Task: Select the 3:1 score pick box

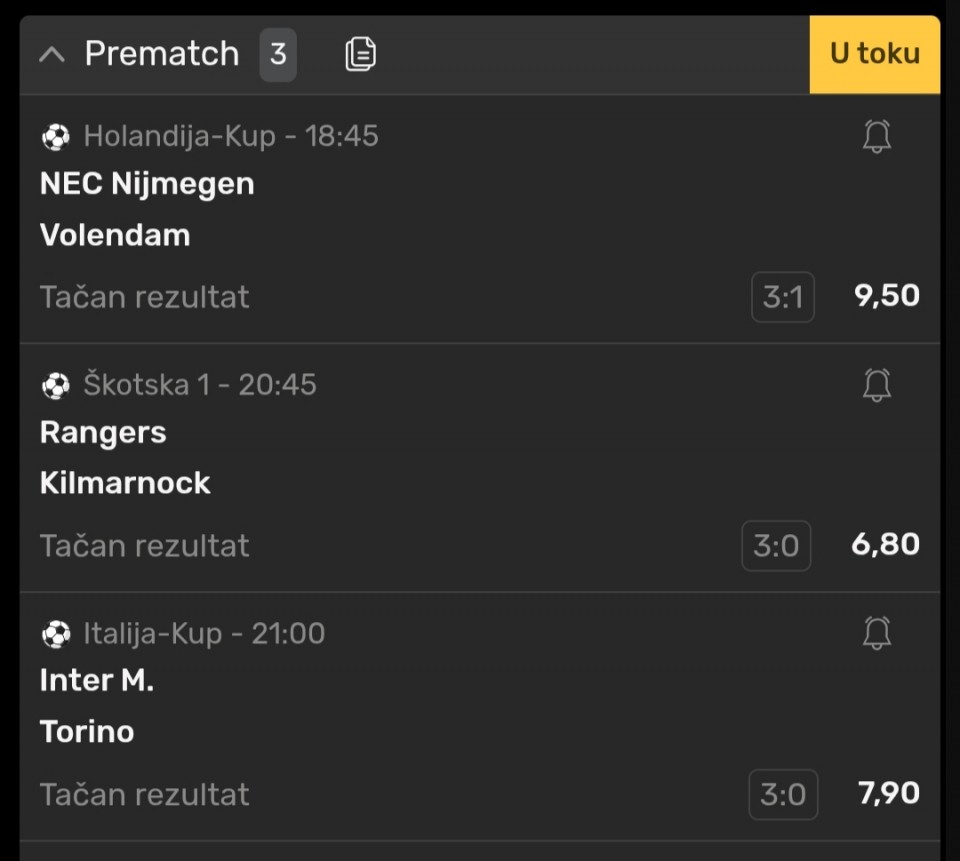Action: click(782, 297)
